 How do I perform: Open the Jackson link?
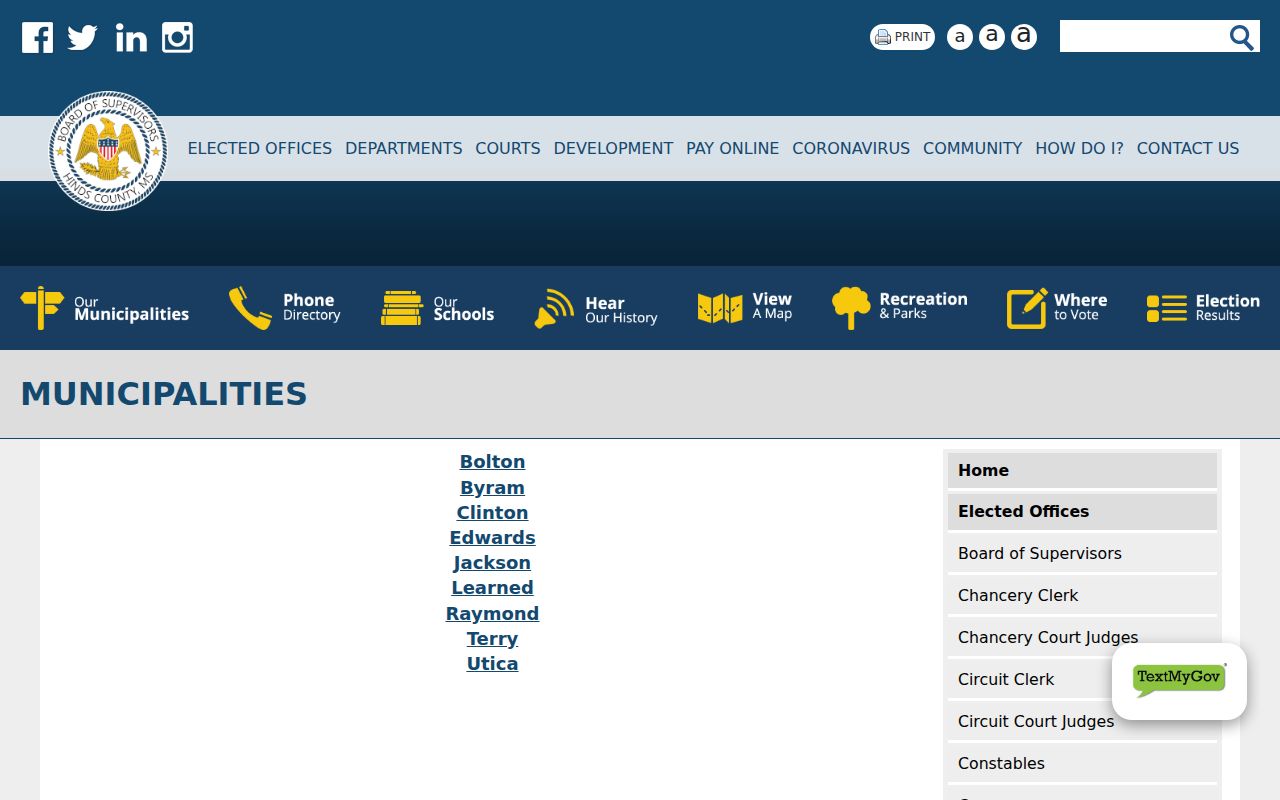(492, 563)
